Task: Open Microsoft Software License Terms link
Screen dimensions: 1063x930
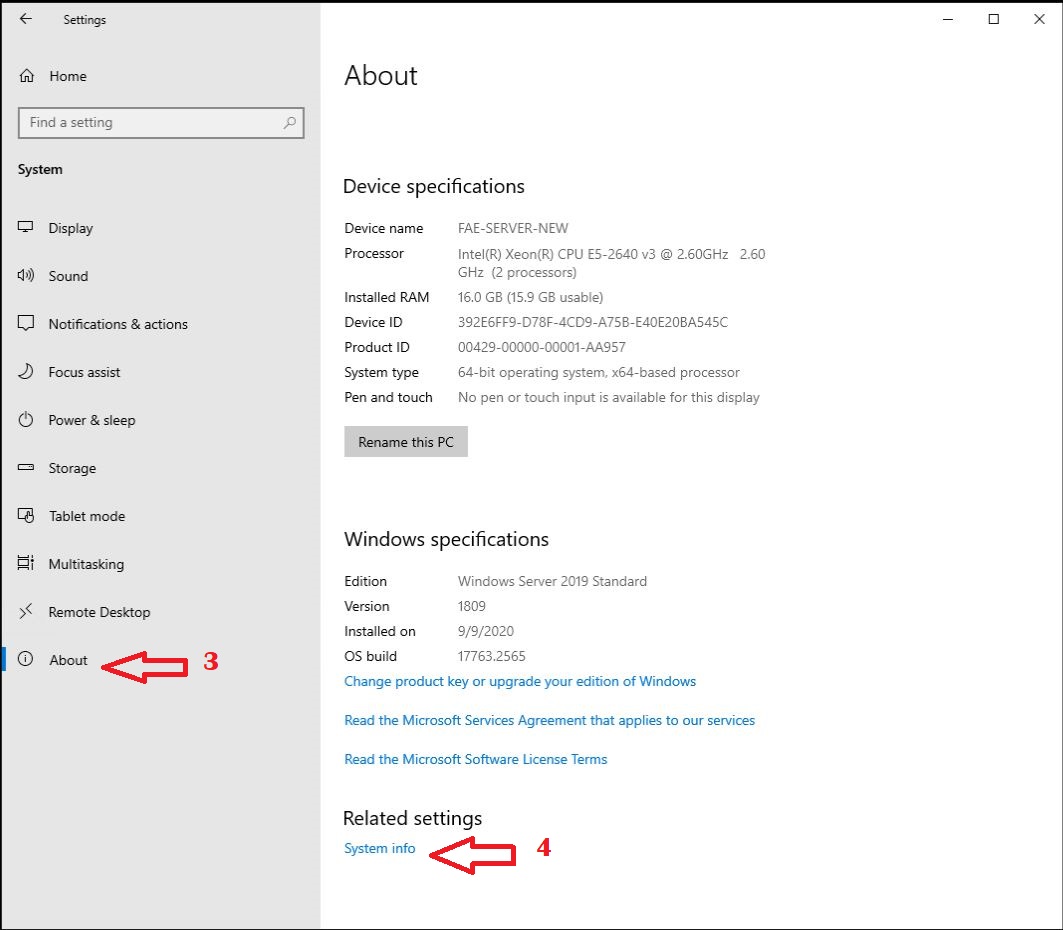Action: click(475, 759)
